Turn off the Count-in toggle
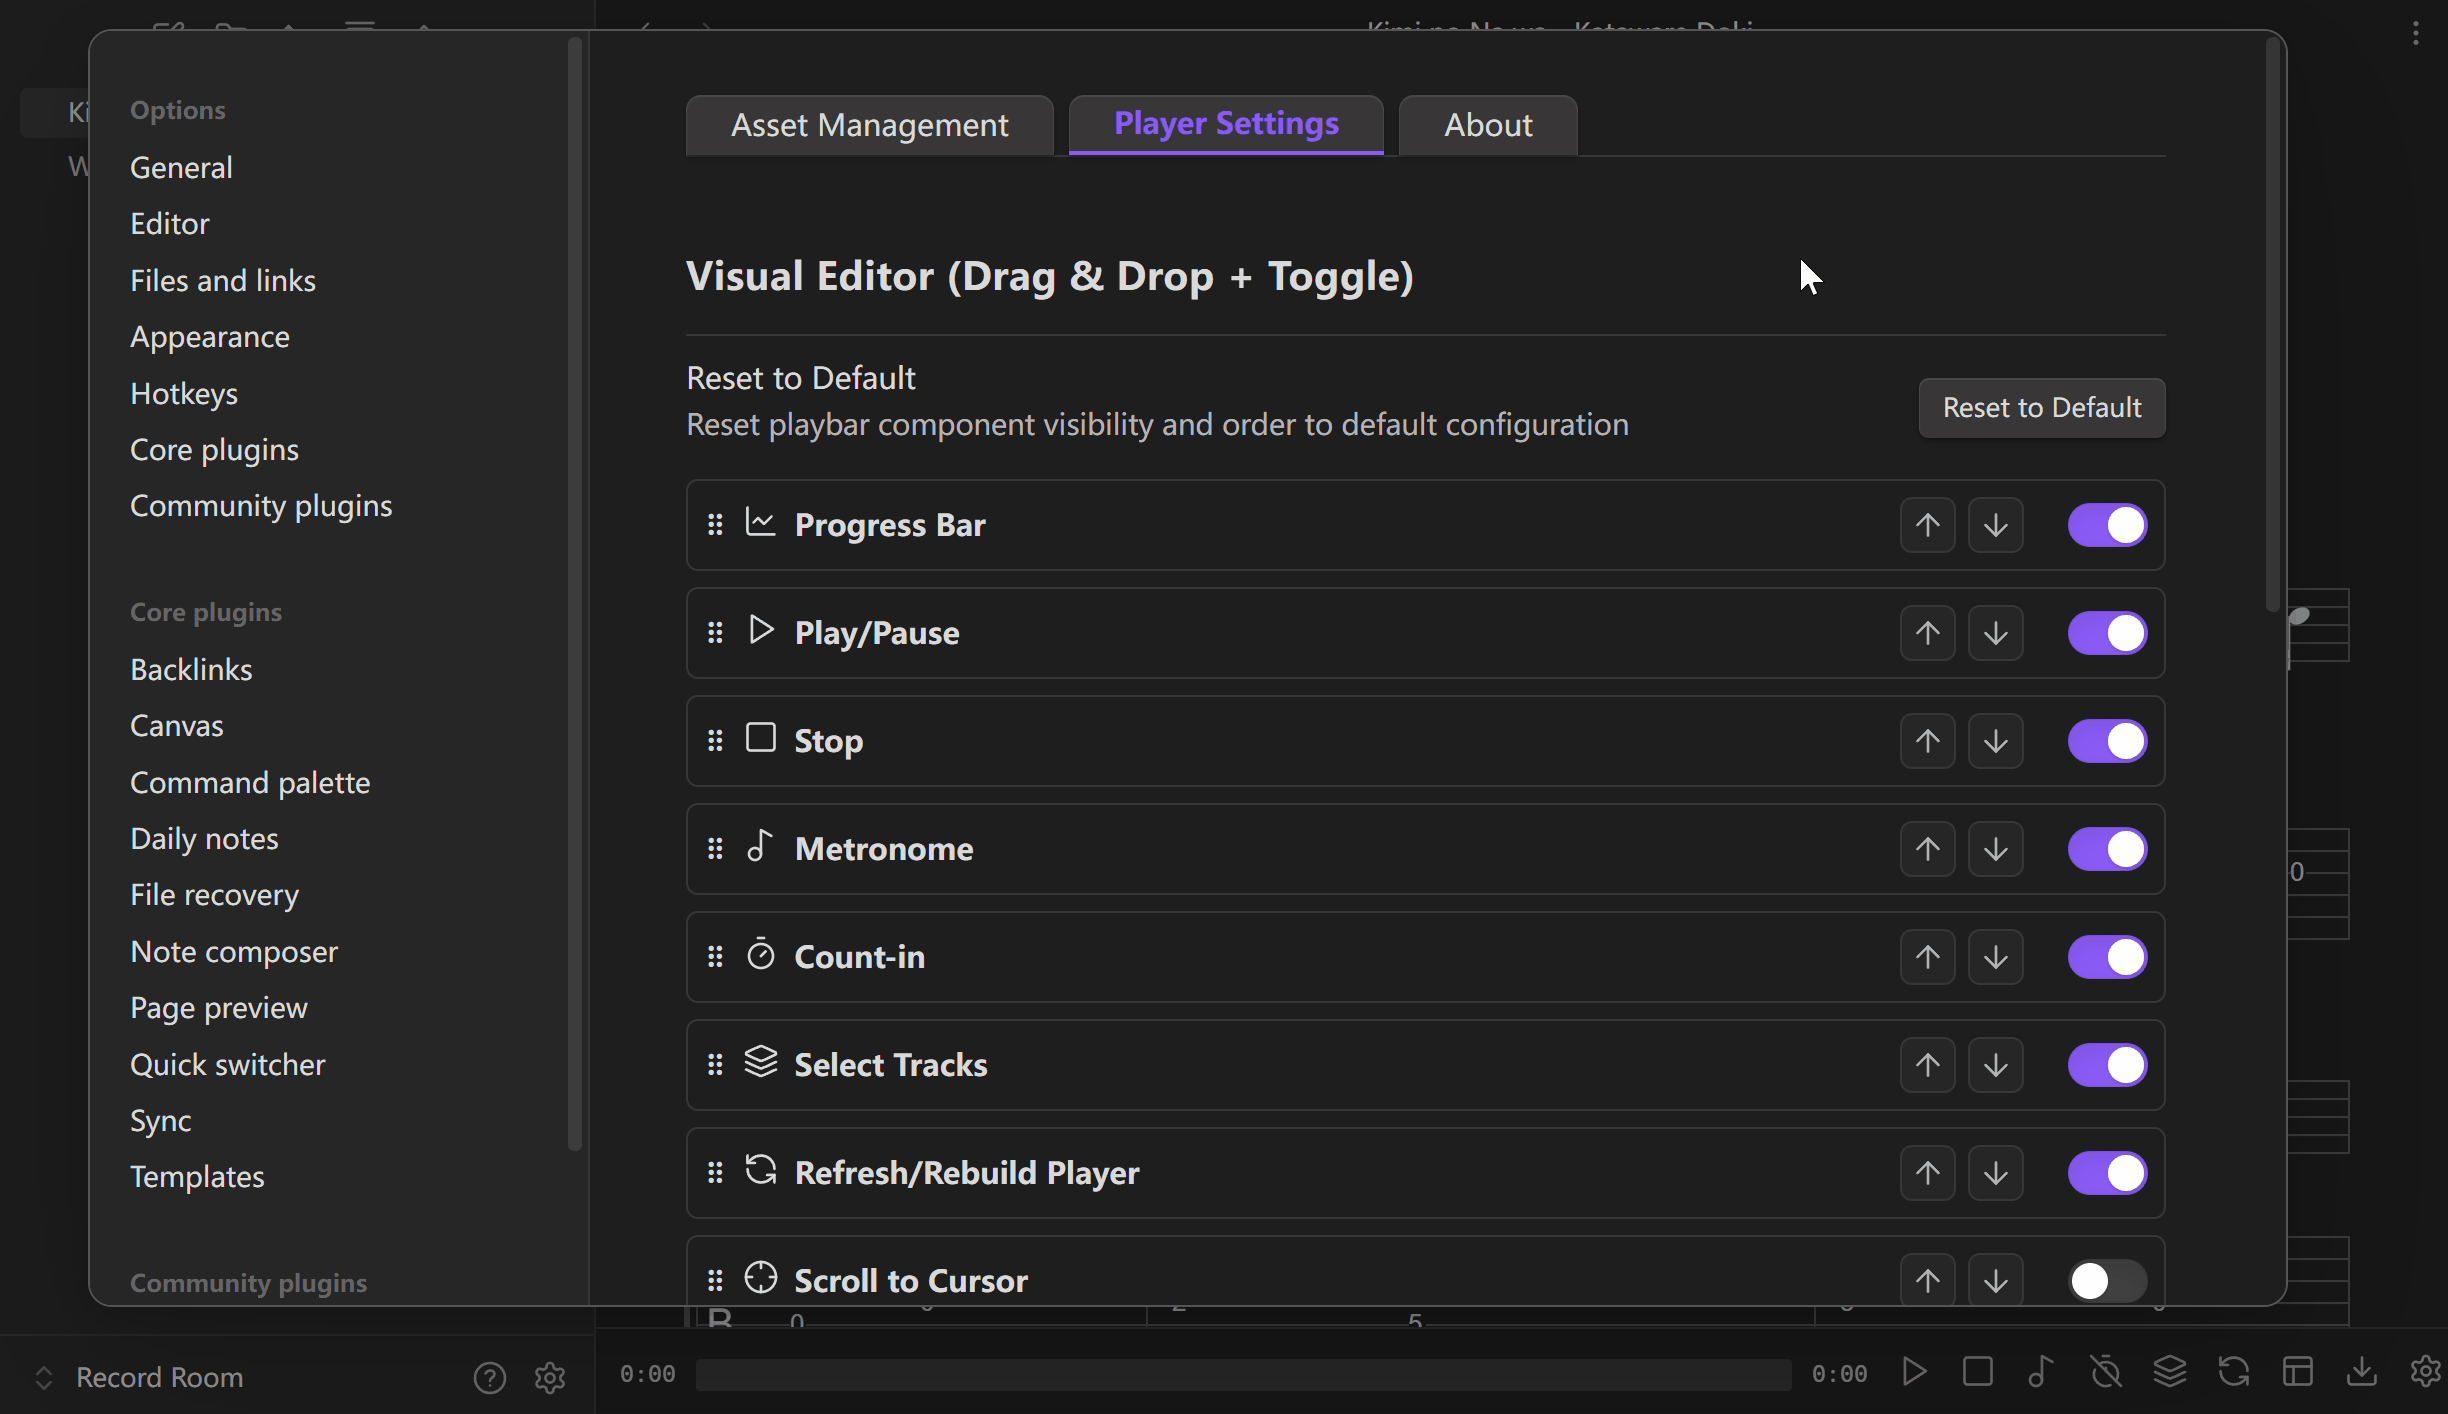The height and width of the screenshot is (1414, 2448). [x=2108, y=957]
